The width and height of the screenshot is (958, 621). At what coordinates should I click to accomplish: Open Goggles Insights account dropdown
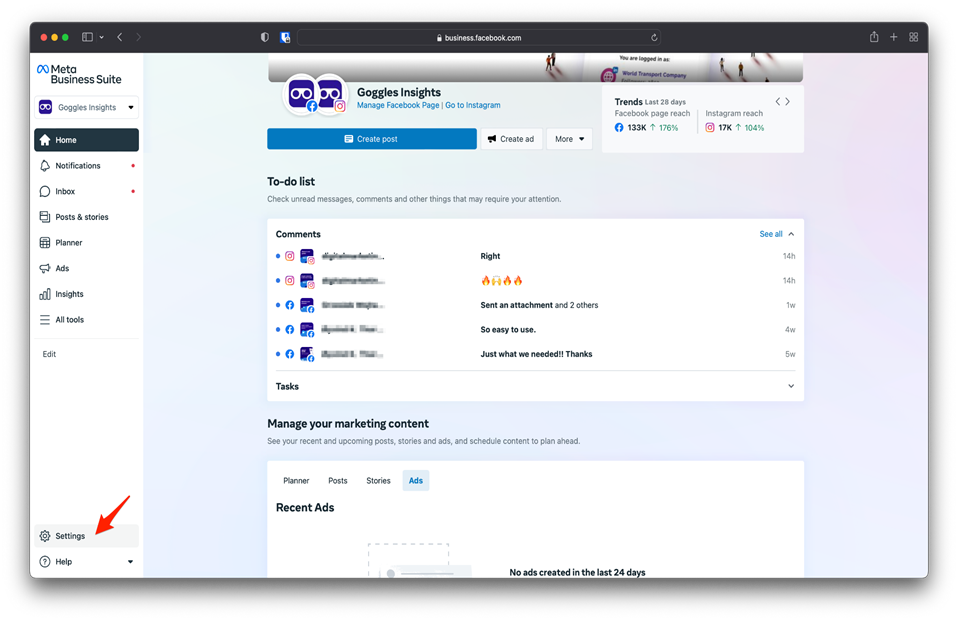(x=86, y=107)
